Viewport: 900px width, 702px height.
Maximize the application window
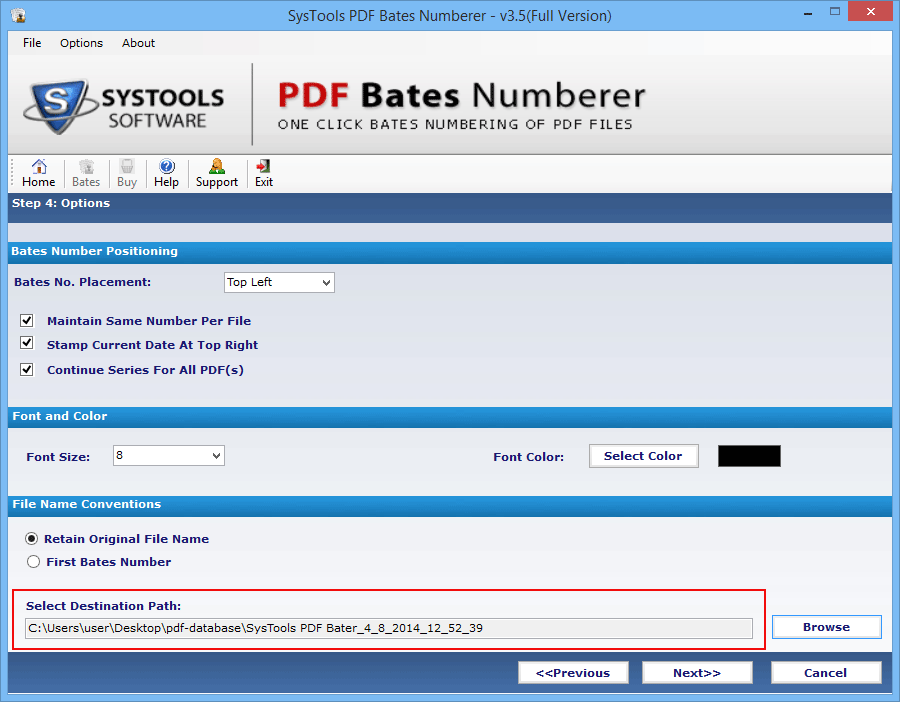pyautogui.click(x=835, y=11)
